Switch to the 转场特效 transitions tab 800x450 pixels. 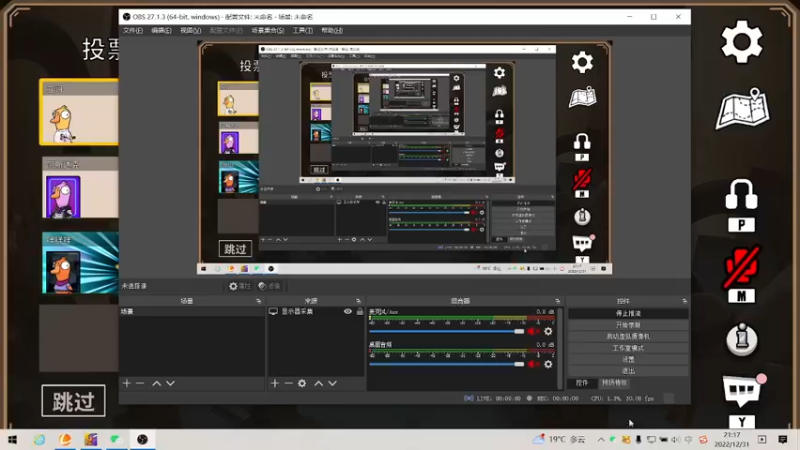point(614,383)
